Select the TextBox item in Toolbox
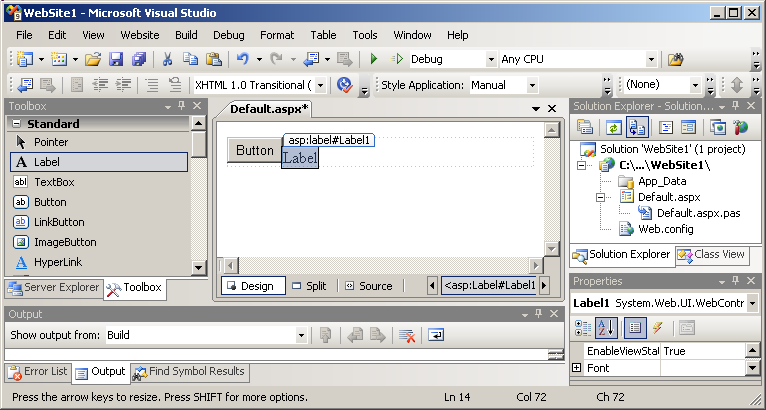766x410 pixels. pyautogui.click(x=54, y=182)
